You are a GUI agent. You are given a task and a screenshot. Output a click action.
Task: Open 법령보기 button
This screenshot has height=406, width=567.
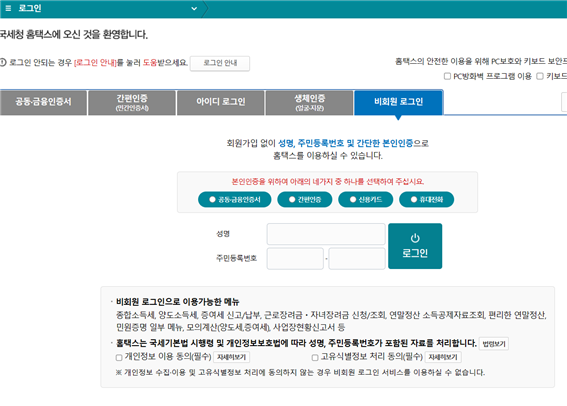494,344
